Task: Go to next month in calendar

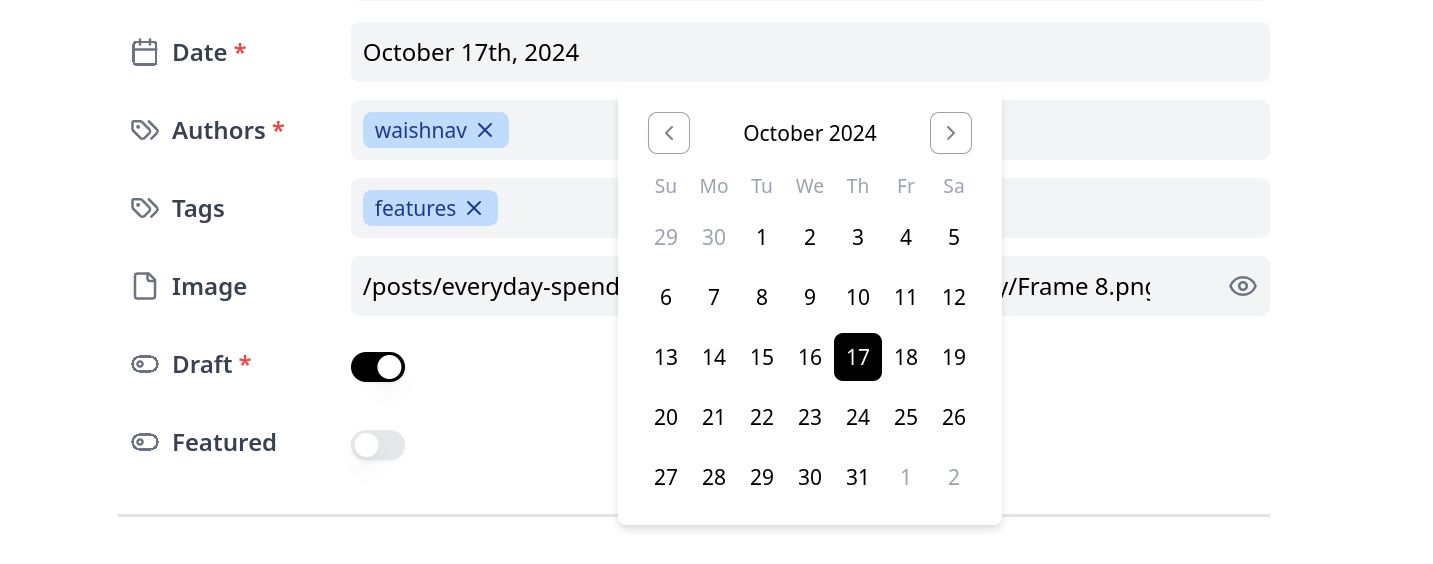Action: tap(951, 133)
